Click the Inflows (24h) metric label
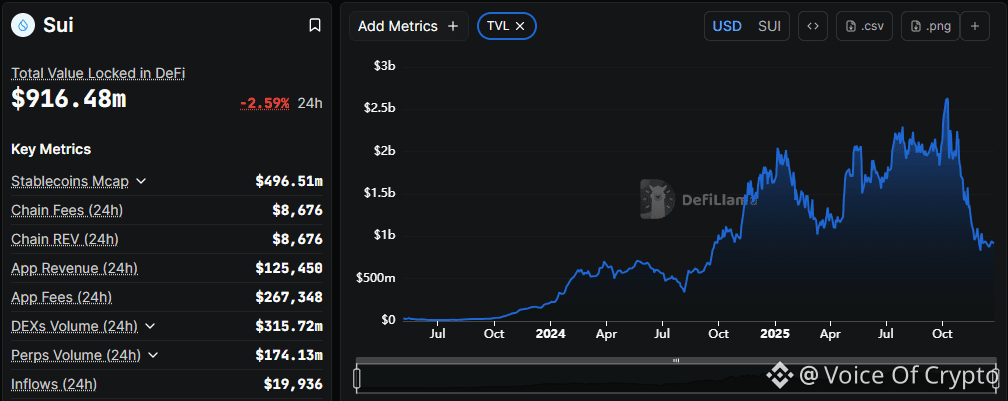The width and height of the screenshot is (1008, 401). [54, 384]
